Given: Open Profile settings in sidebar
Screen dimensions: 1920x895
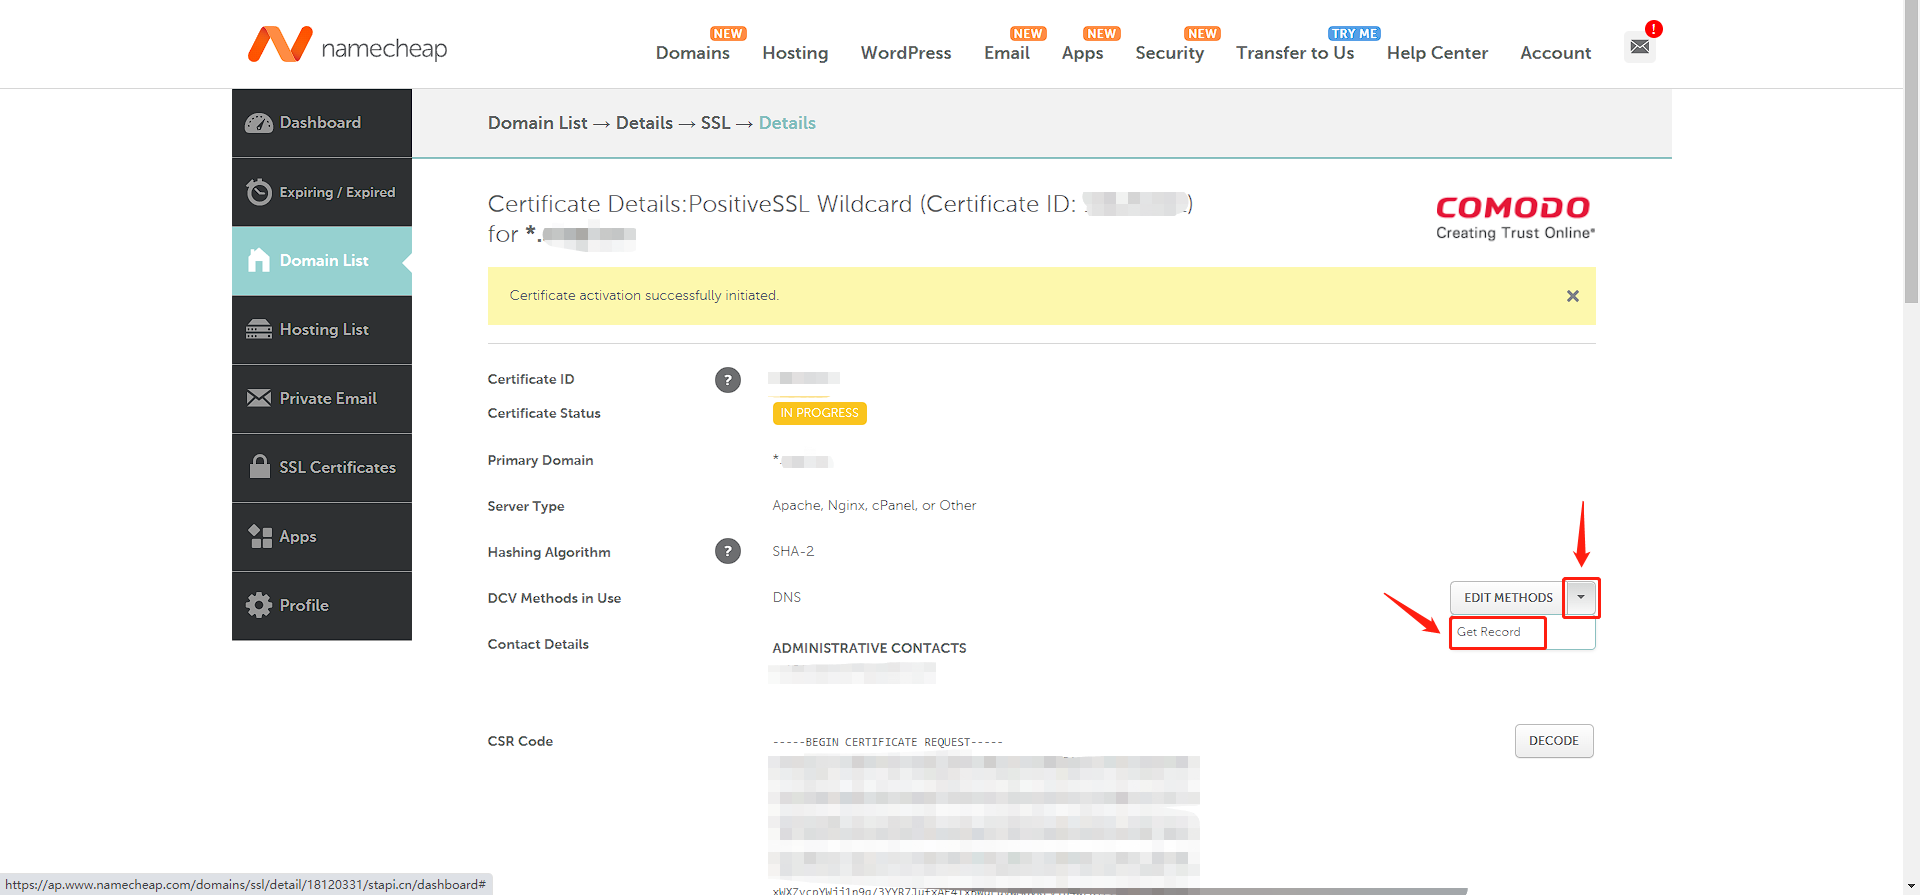Looking at the screenshot, I should click(x=322, y=605).
